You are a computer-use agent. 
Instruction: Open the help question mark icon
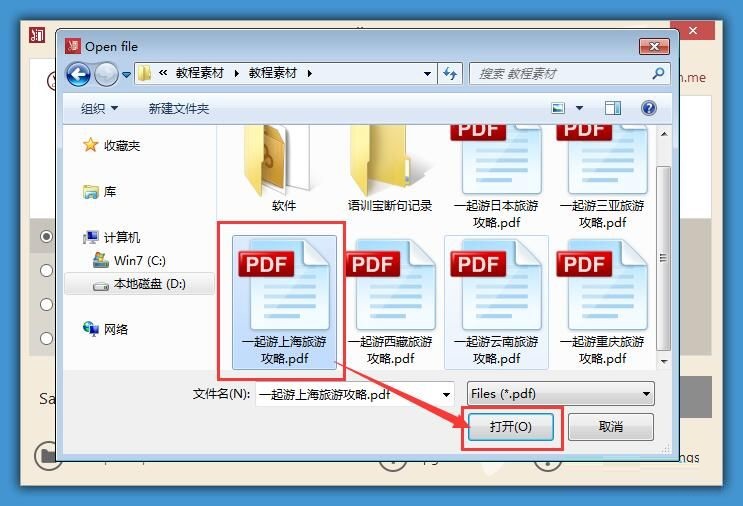(x=649, y=108)
